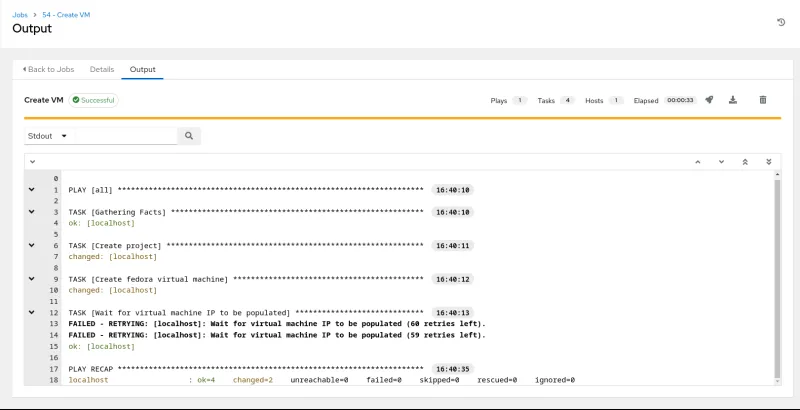Click the relaunch job rocket icon
Viewport: 800px width, 410px height.
pyautogui.click(x=709, y=100)
